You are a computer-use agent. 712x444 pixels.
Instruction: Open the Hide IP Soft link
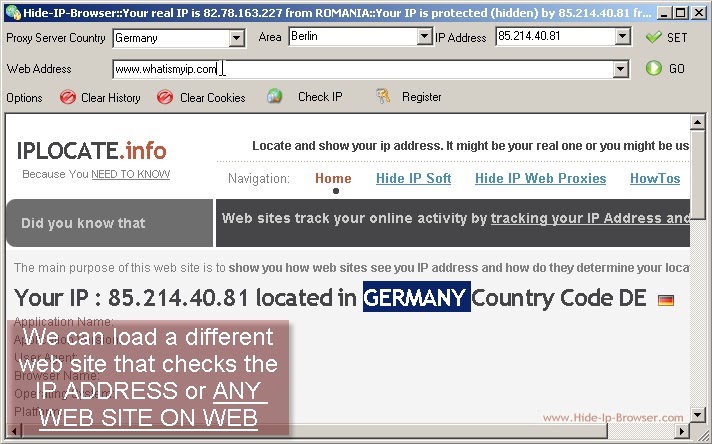coord(414,178)
